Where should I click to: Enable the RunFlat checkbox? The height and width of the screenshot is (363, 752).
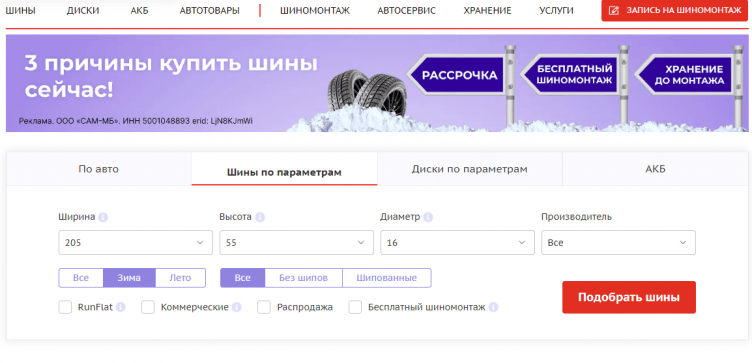(65, 307)
